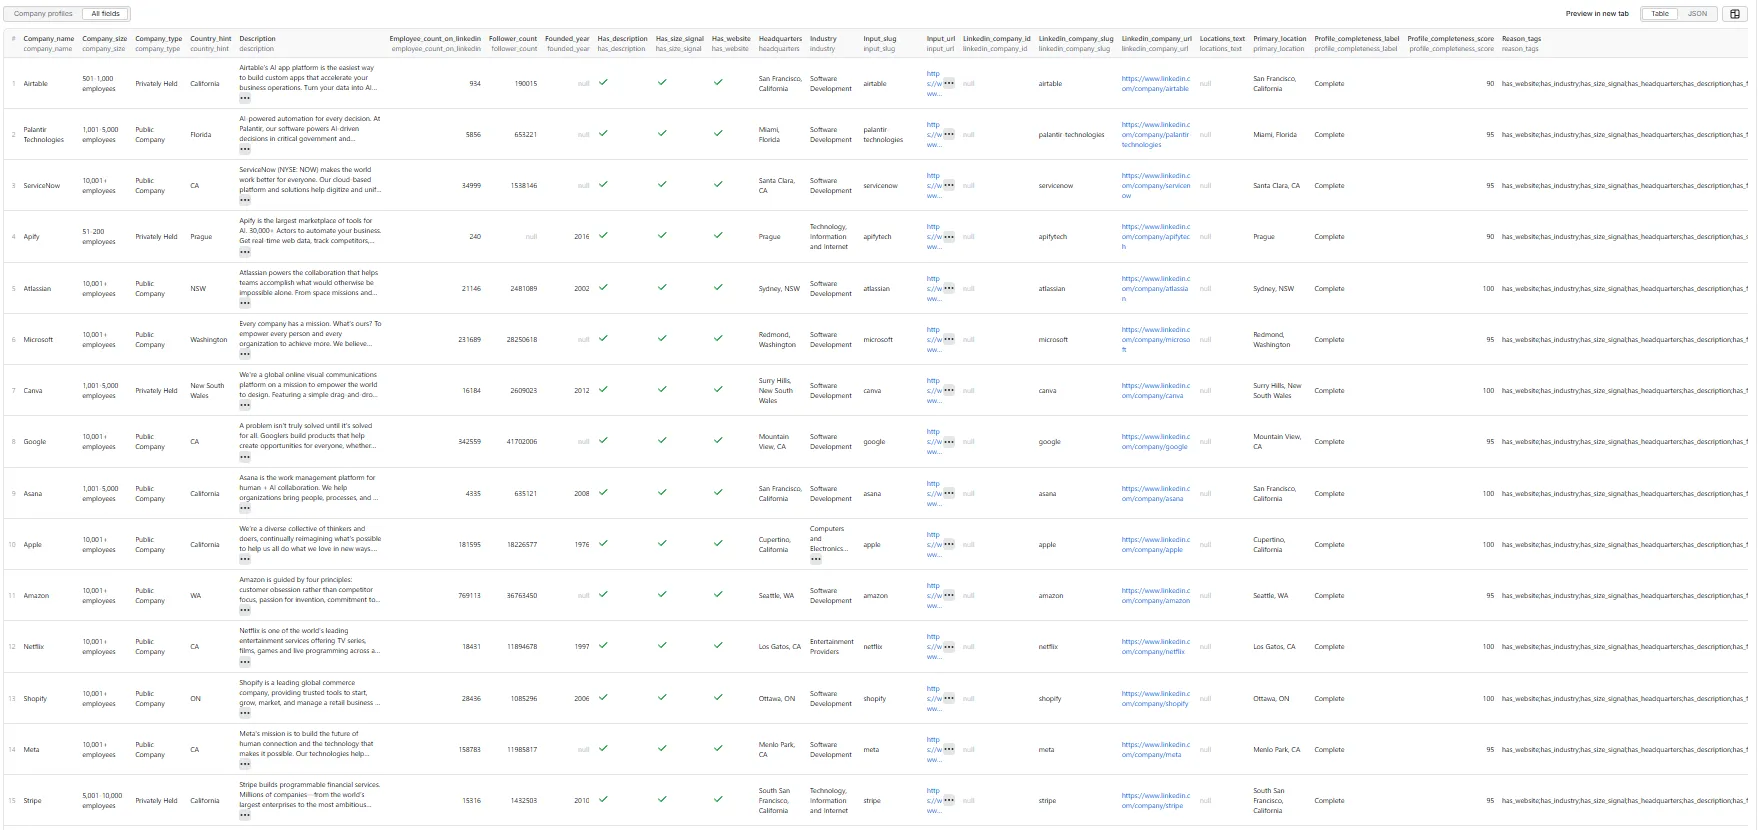Viewport: 1758px width, 830px height.
Task: Select the '501-1,000 employees' cell for Airtable
Action: [x=98, y=83]
